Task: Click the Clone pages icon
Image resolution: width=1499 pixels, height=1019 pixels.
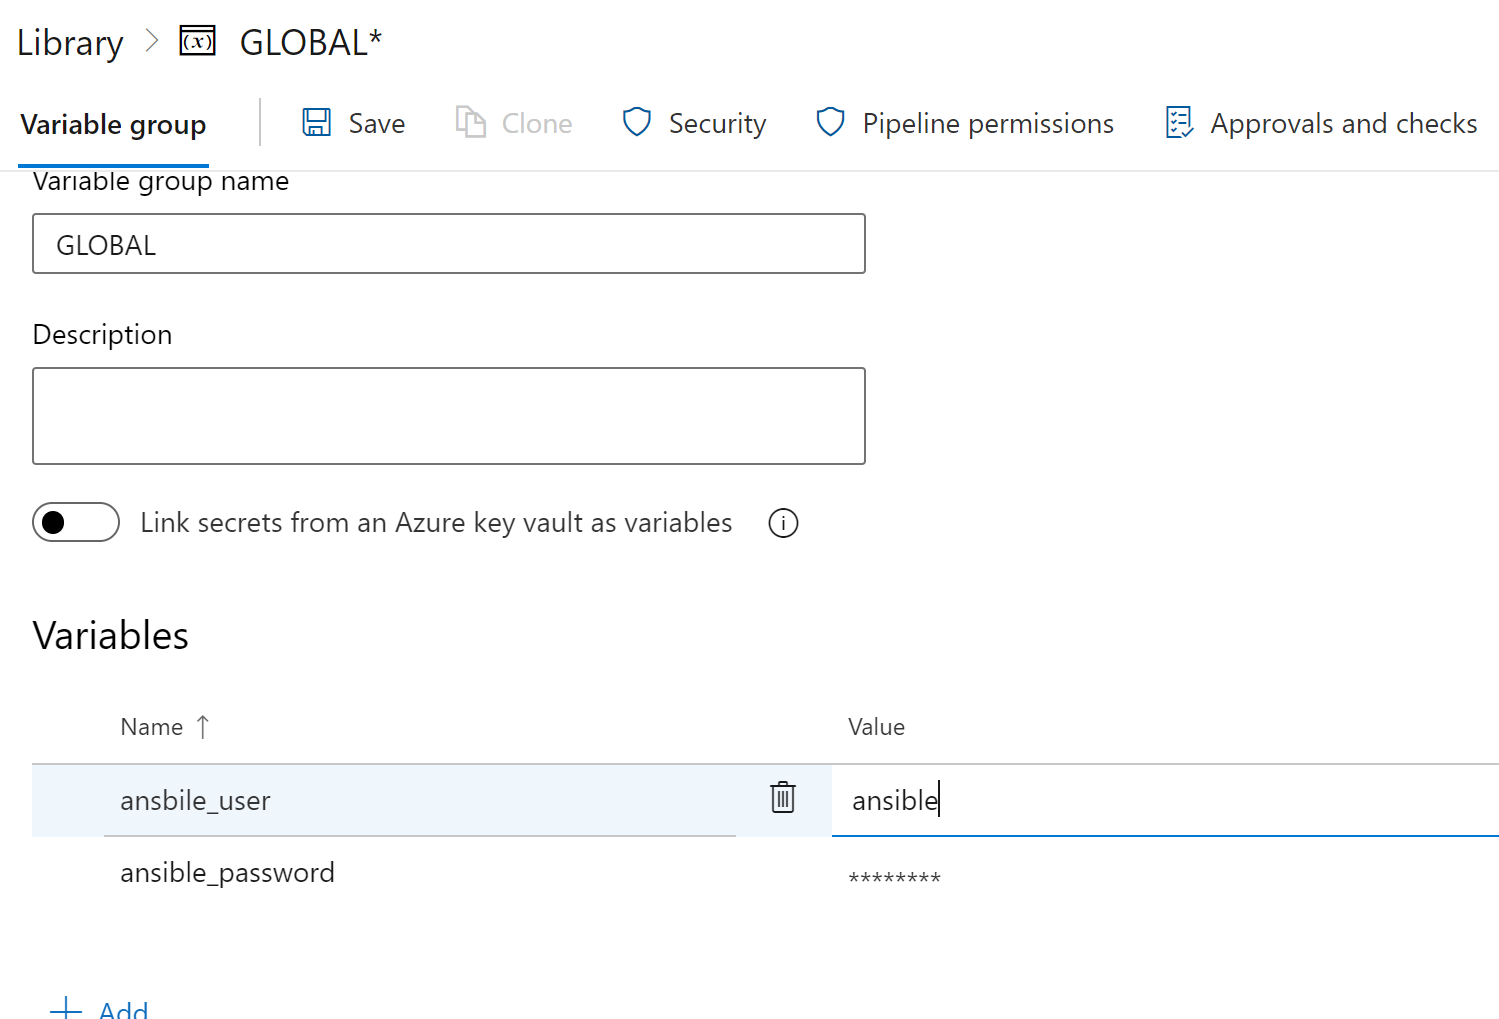Action: (x=470, y=123)
